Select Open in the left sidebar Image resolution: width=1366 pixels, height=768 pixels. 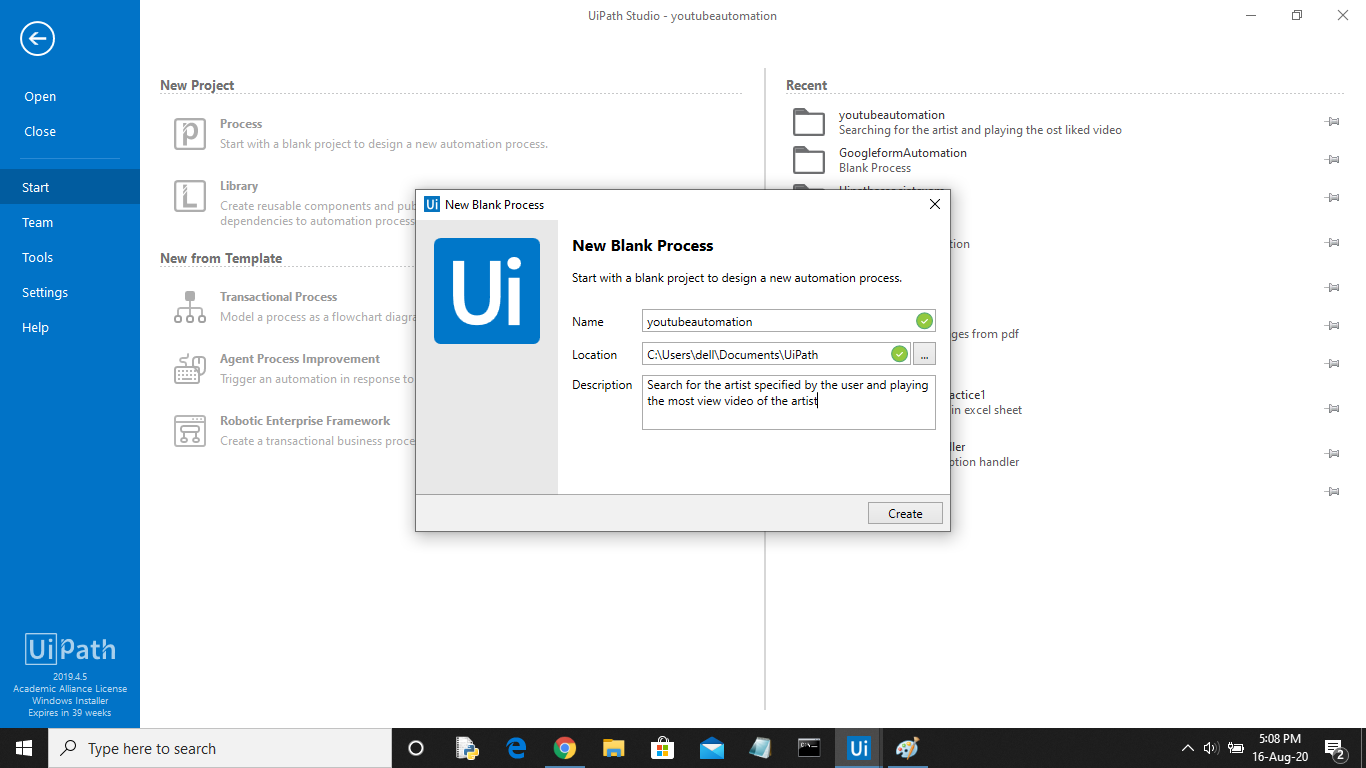40,97
